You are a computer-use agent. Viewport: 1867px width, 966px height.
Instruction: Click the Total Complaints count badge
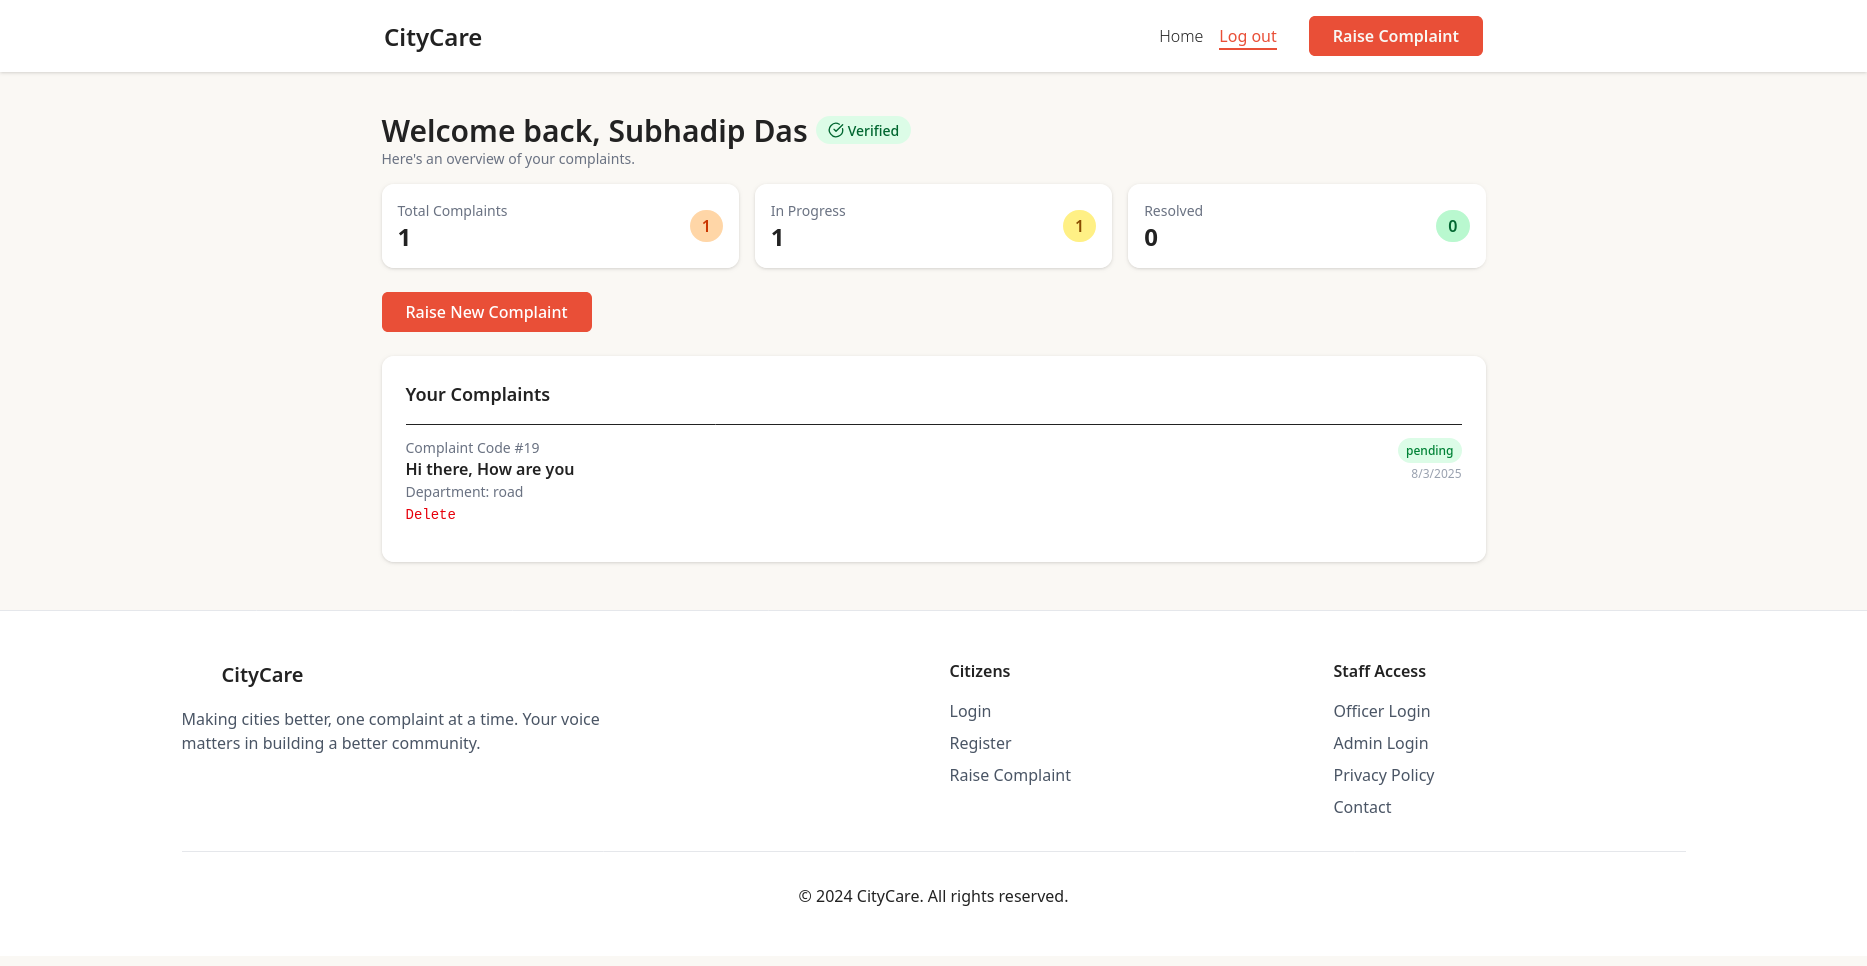706,226
